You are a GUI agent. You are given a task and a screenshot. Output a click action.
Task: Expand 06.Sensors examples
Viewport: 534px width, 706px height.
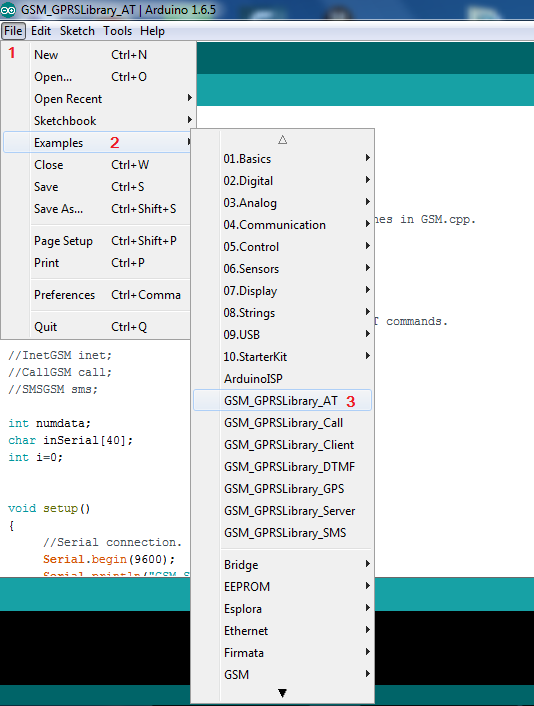coord(282,269)
